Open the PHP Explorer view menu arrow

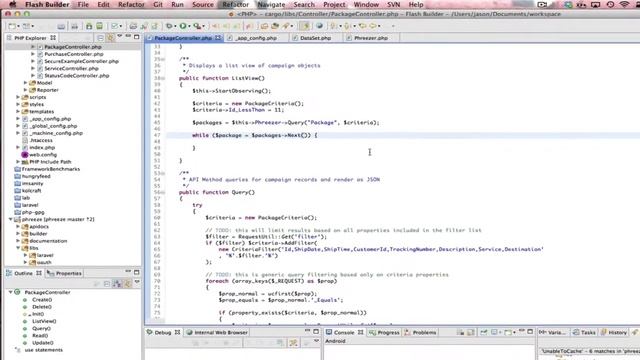coord(120,37)
